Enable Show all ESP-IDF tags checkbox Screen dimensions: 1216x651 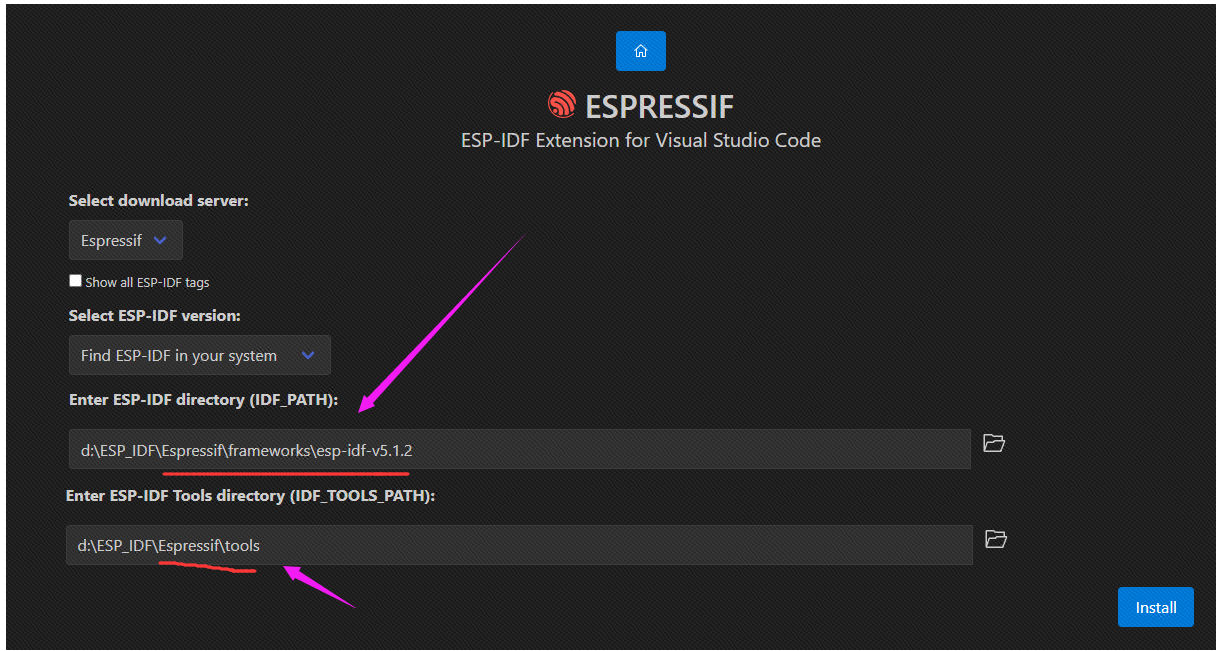[x=75, y=281]
